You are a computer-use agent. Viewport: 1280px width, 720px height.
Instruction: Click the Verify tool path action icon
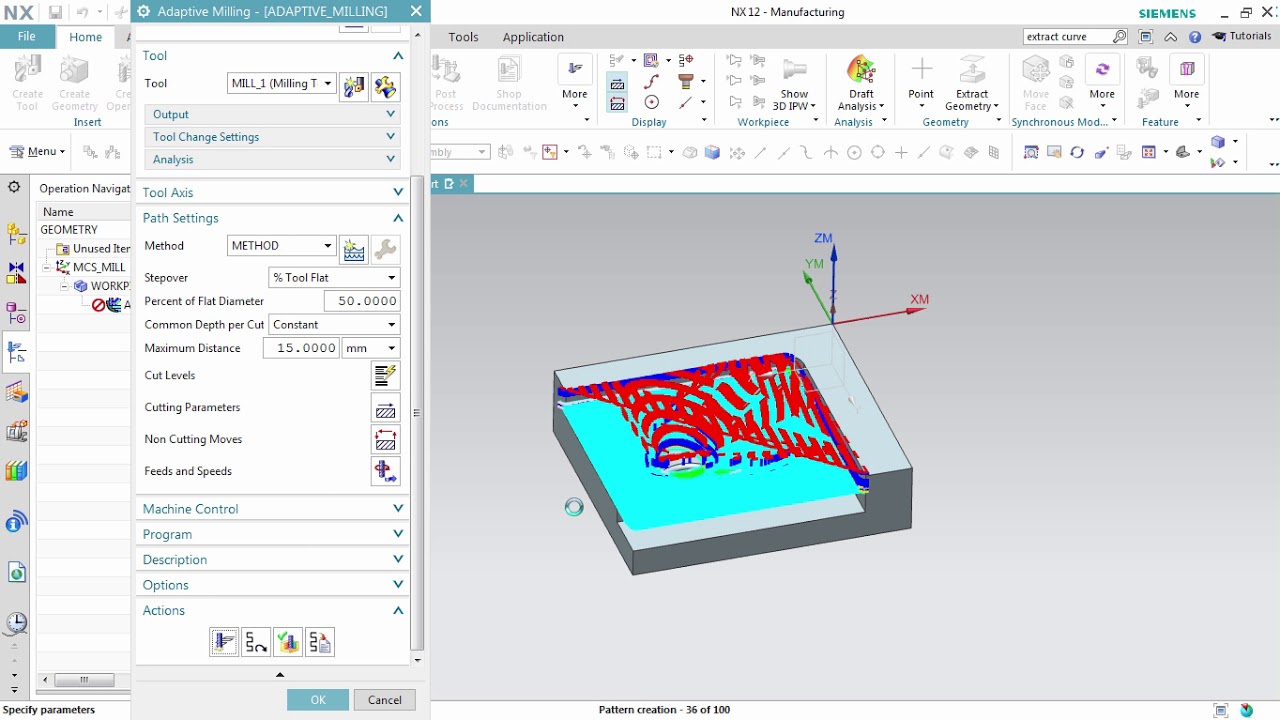(x=288, y=642)
